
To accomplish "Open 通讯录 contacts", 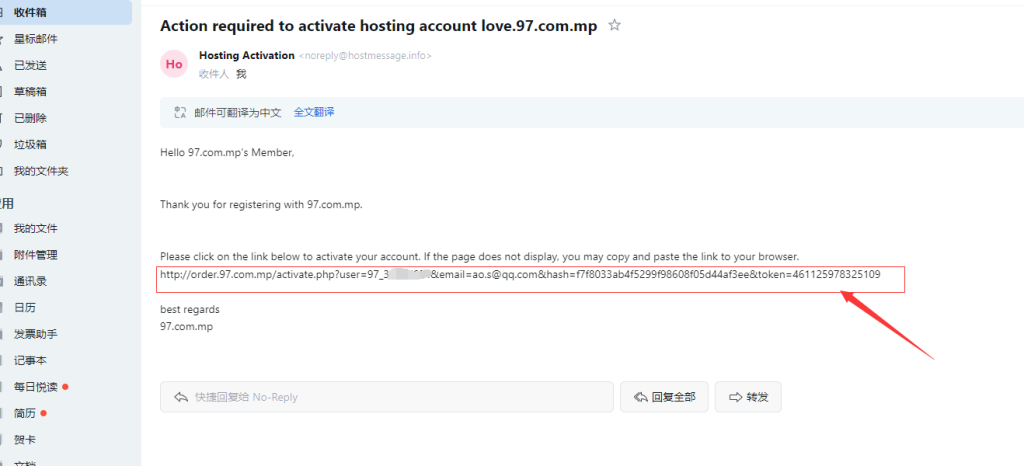I will [x=30, y=282].
